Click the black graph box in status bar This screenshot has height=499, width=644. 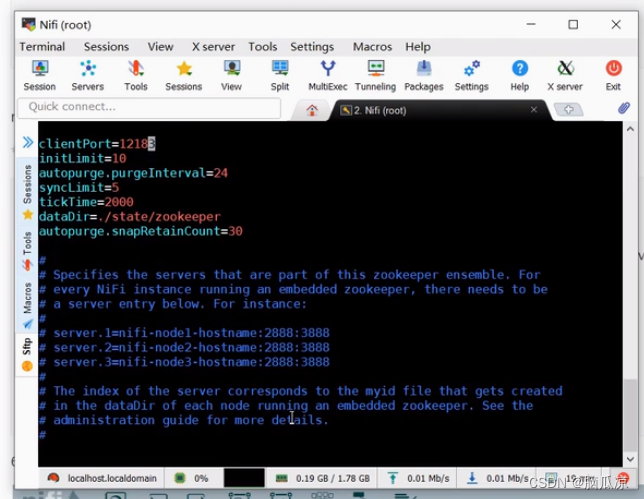(x=244, y=478)
